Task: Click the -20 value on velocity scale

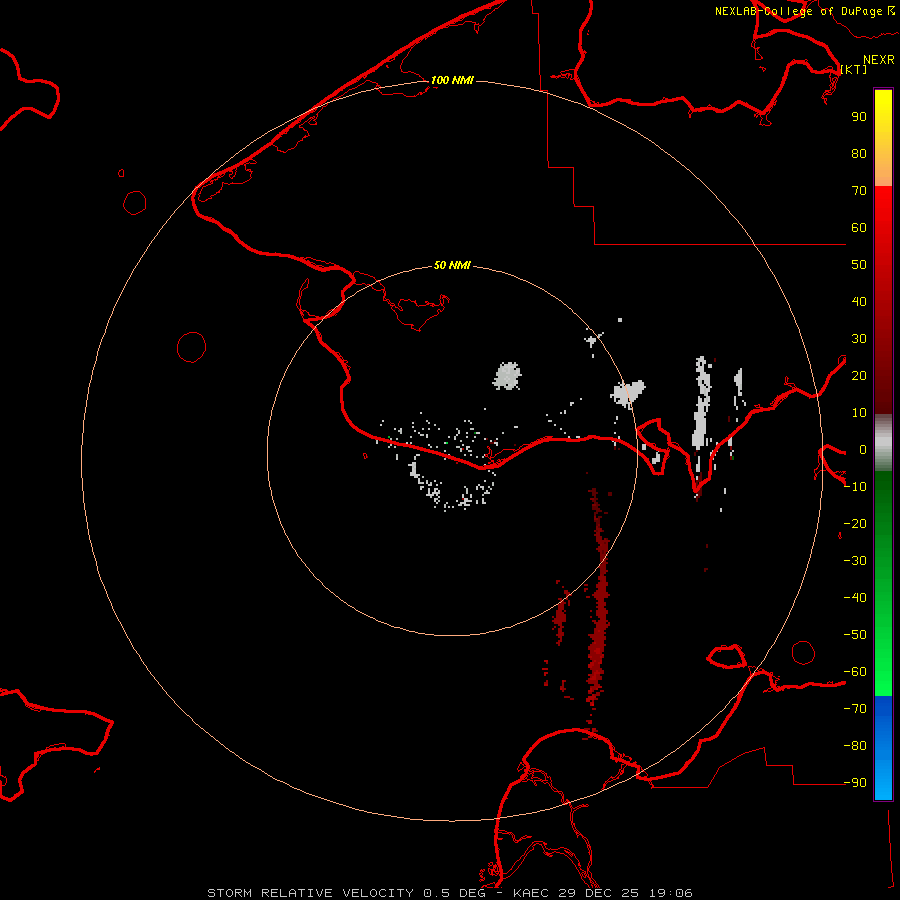Action: pos(855,523)
